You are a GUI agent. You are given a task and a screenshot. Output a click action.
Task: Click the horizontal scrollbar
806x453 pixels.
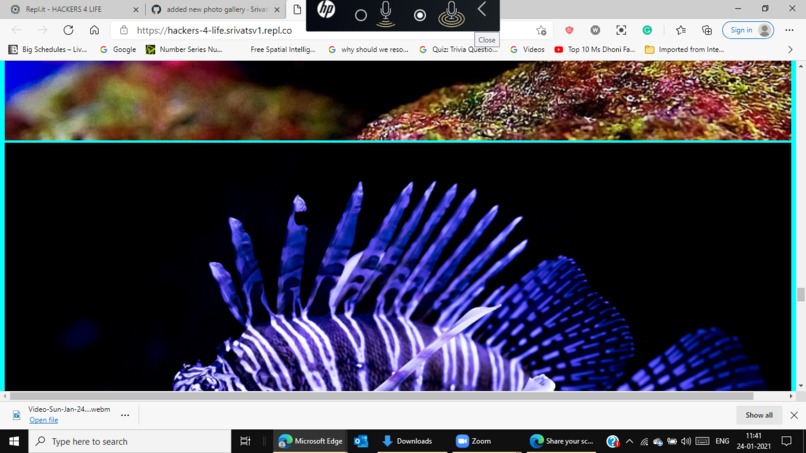(x=381, y=396)
